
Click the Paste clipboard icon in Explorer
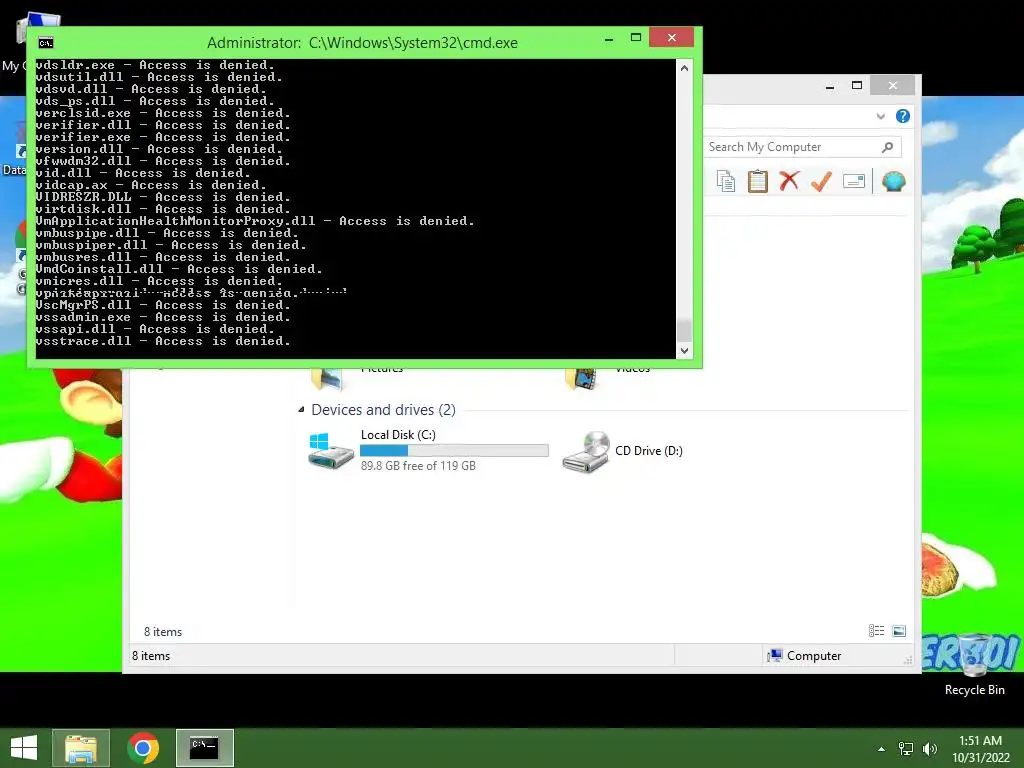pos(758,181)
